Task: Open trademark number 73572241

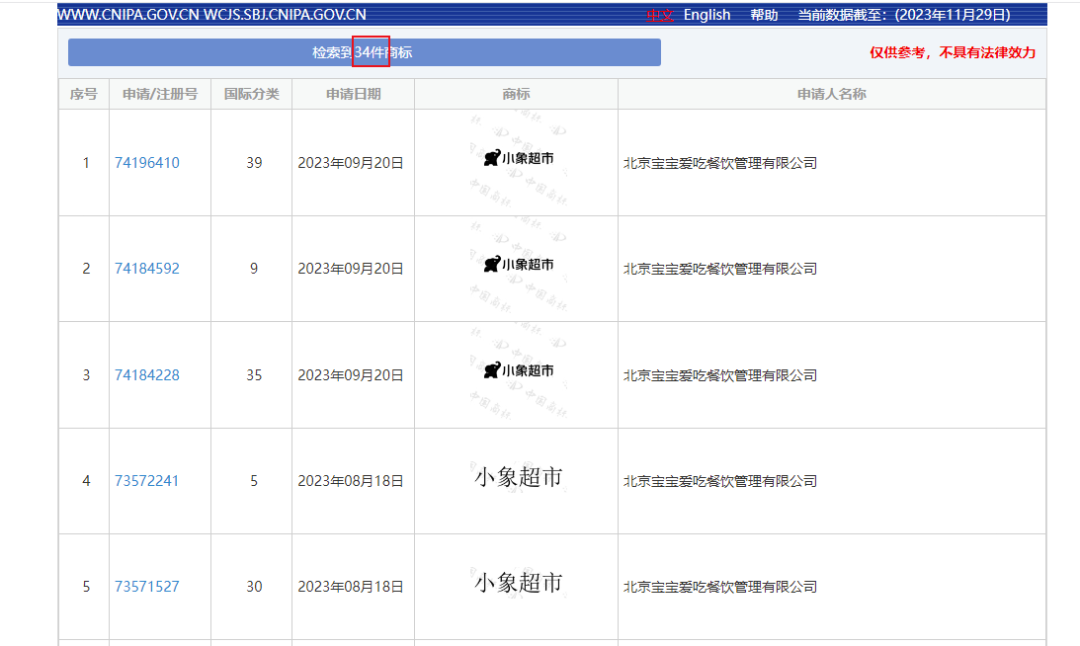Action: (147, 481)
